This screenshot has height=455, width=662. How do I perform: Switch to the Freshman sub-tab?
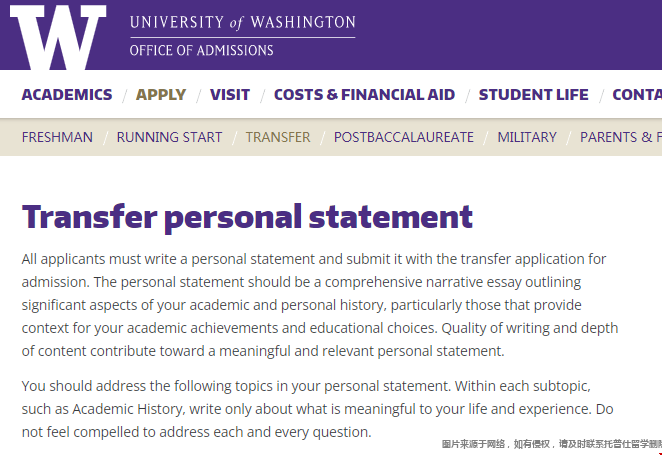point(57,137)
